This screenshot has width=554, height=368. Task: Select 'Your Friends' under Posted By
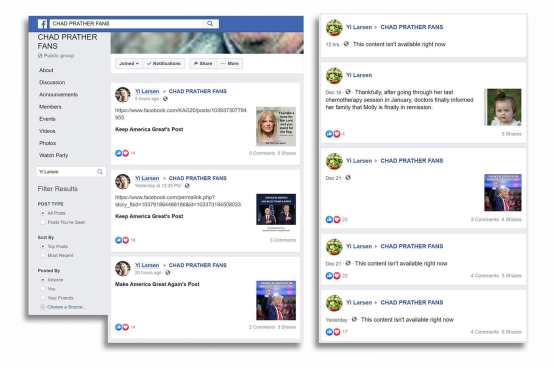click(43, 298)
